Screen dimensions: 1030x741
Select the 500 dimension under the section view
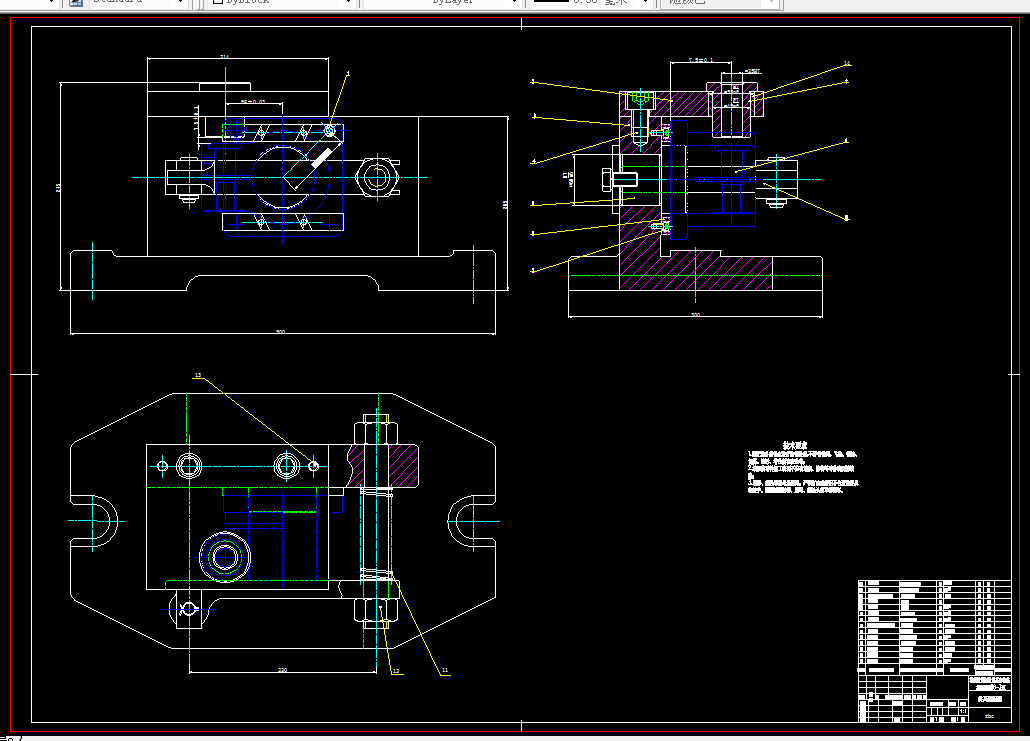696,315
